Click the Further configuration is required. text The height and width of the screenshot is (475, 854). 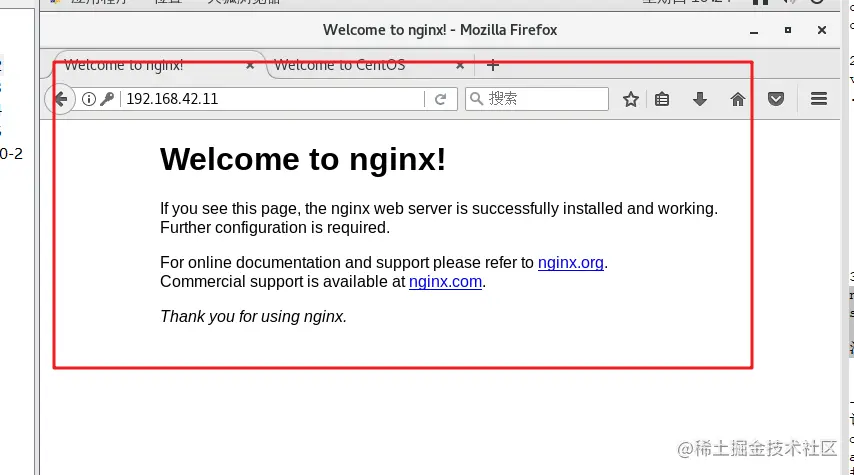(275, 228)
